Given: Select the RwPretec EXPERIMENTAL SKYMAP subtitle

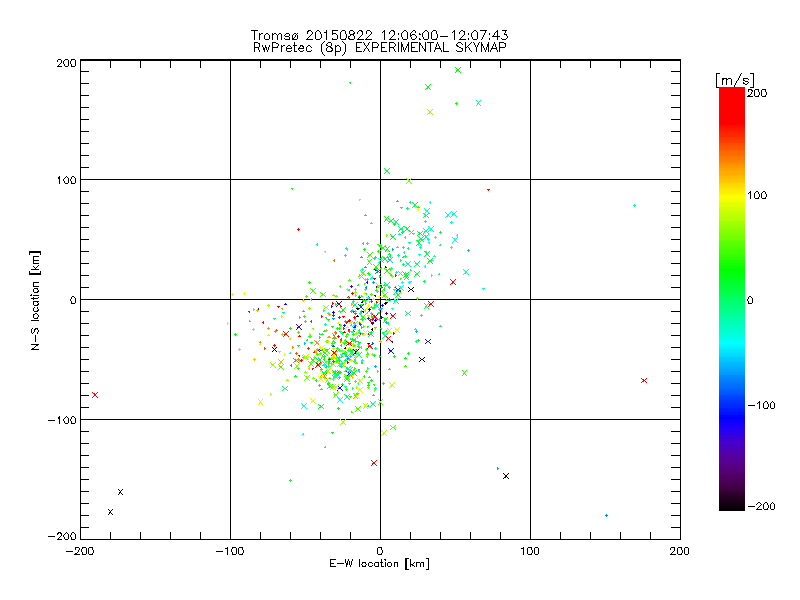Looking at the screenshot, I should (380, 47).
